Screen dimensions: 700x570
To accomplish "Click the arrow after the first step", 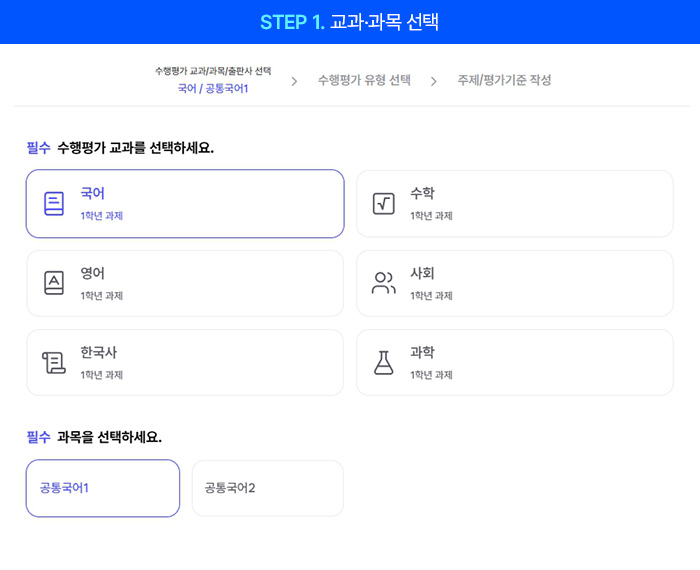I will point(294,81).
